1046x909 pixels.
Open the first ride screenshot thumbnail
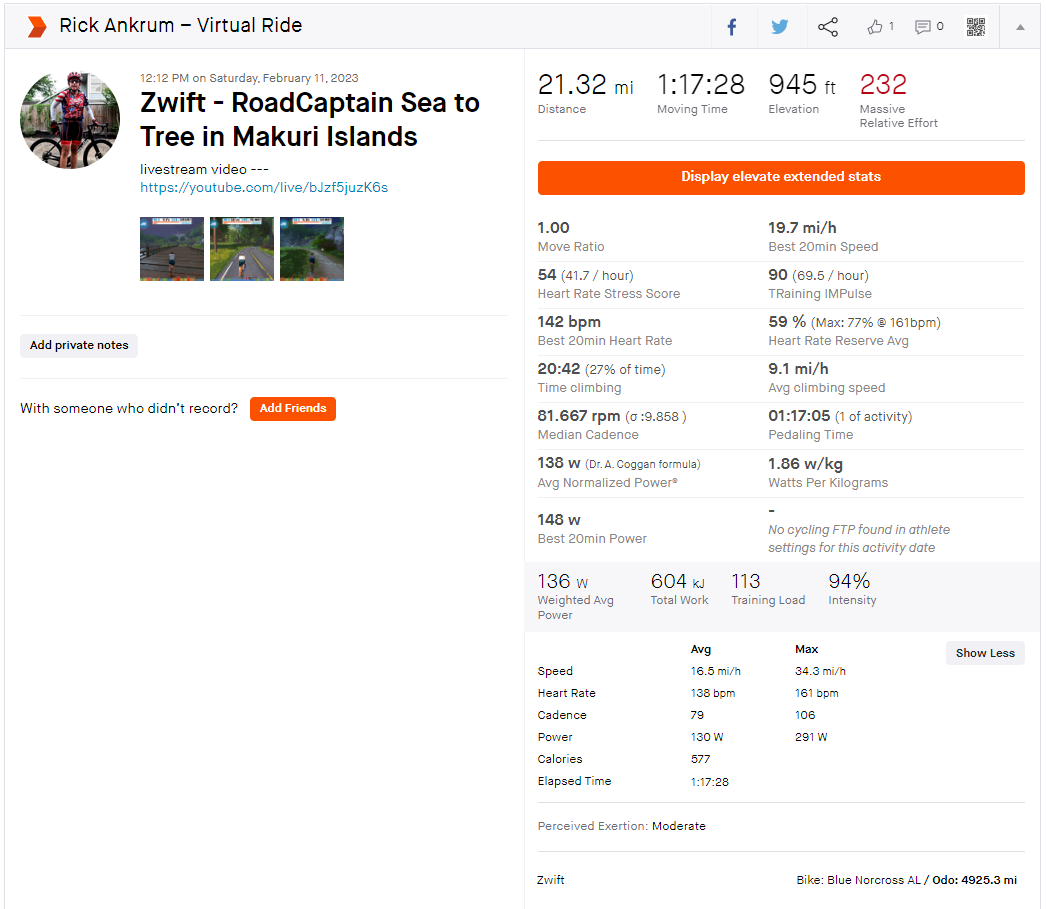[172, 249]
